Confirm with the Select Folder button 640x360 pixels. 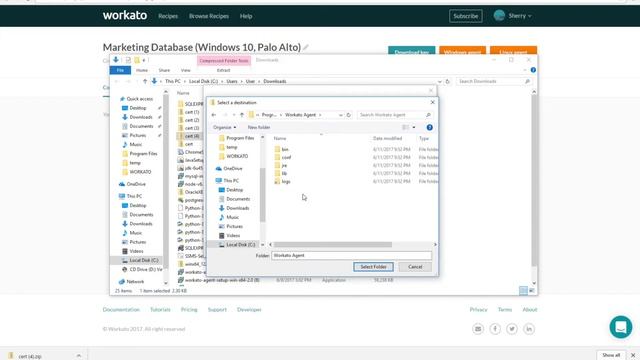coord(373,267)
